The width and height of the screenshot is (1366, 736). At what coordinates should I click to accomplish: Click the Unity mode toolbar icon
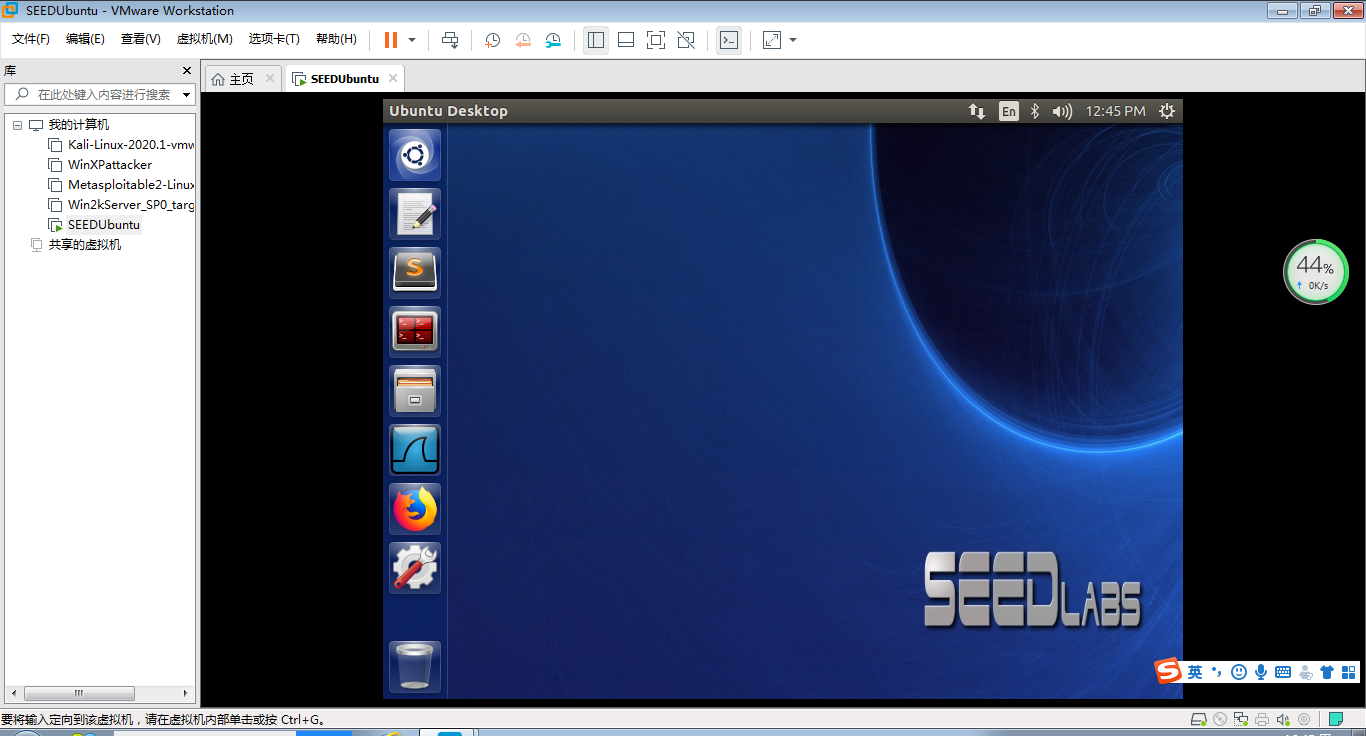[686, 40]
